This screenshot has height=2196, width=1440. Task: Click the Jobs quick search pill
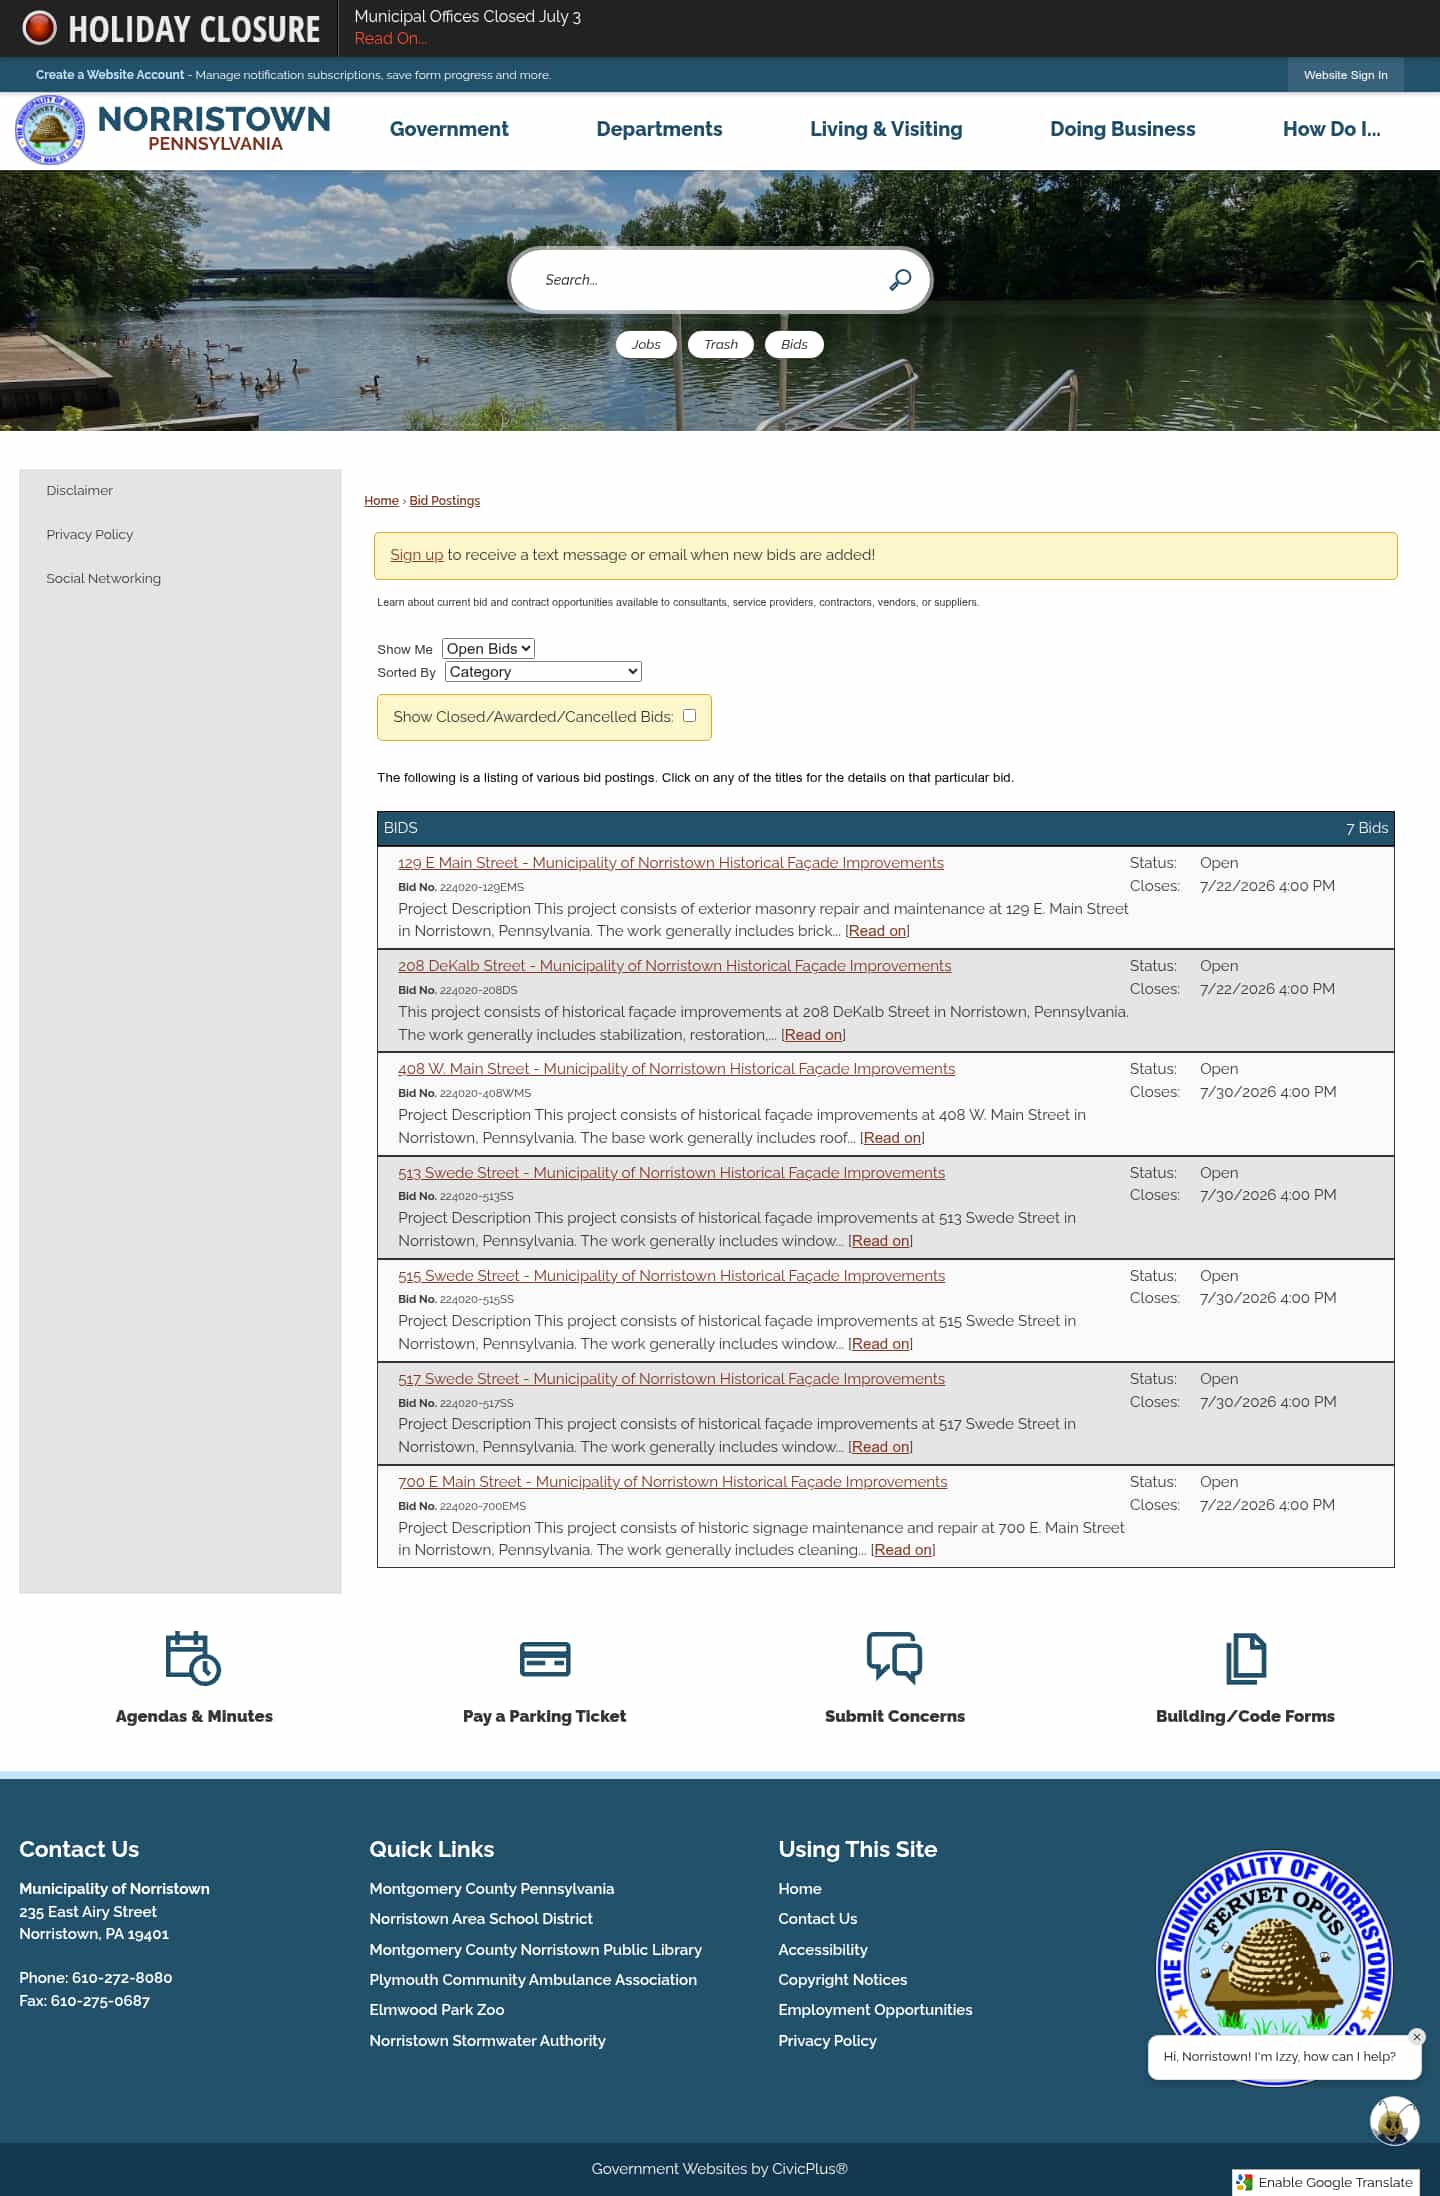click(646, 344)
